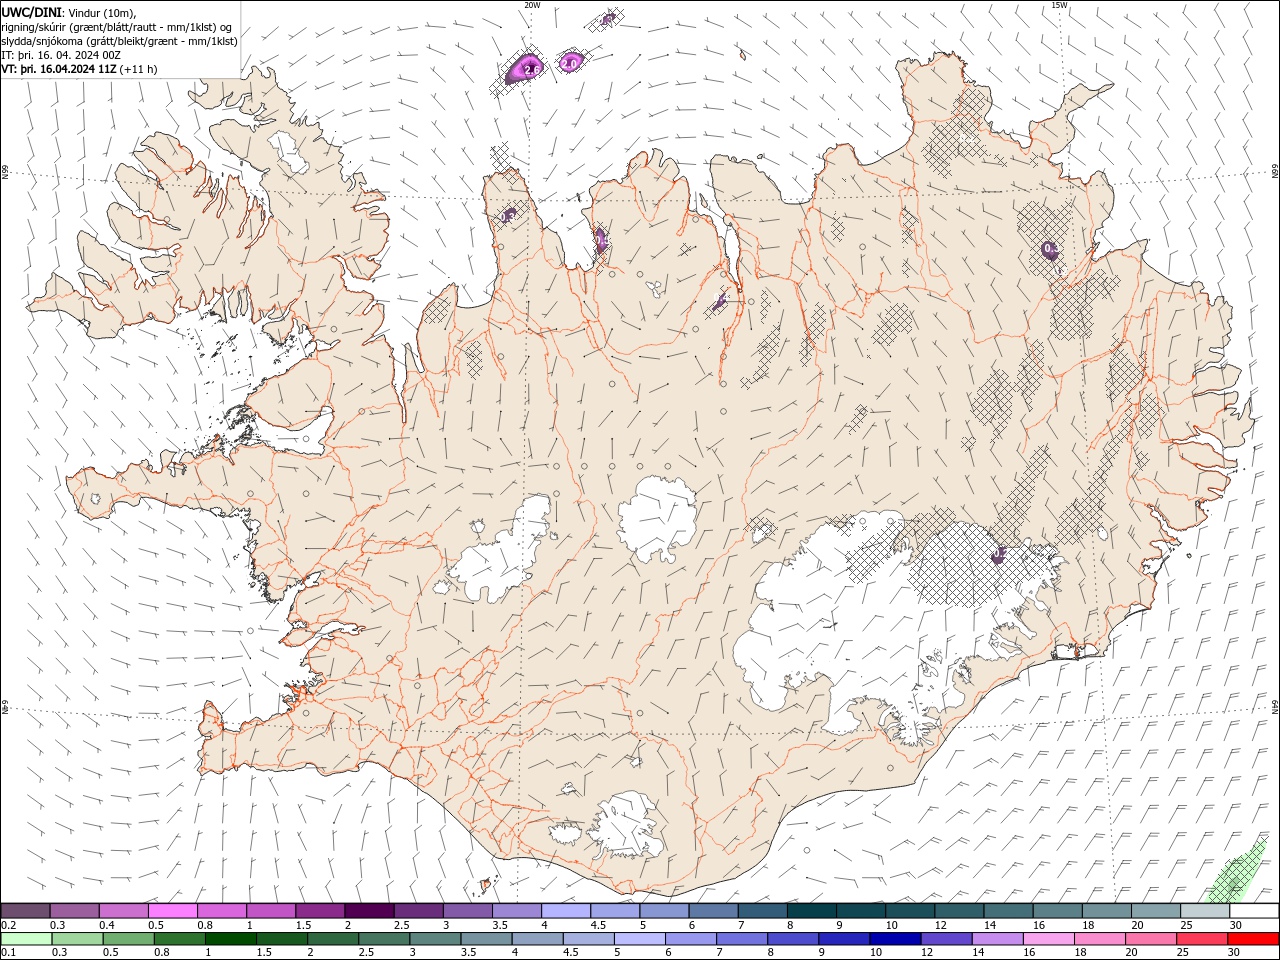Viewport: 1280px width, 960px height.
Task: Click the red 30 swatch in lower legend row
Action: click(1254, 939)
